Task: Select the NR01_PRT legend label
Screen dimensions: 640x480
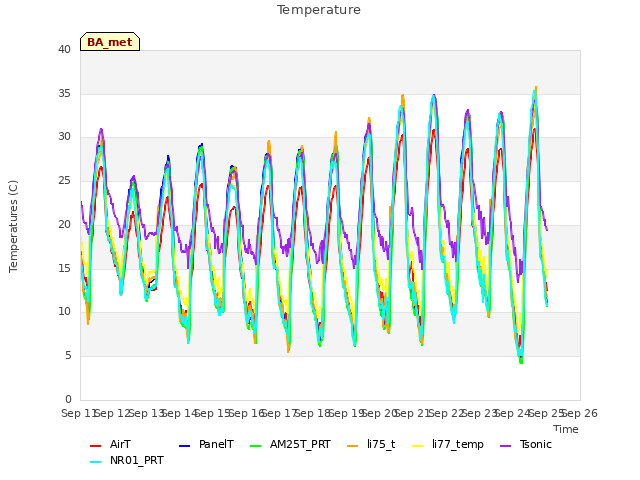Action: (x=136, y=460)
